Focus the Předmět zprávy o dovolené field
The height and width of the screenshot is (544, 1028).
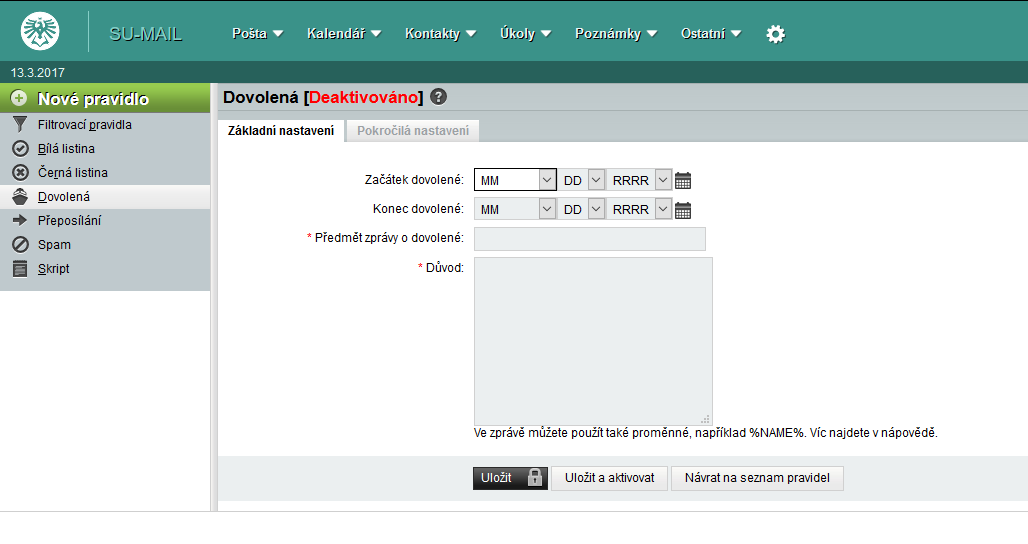pos(590,239)
